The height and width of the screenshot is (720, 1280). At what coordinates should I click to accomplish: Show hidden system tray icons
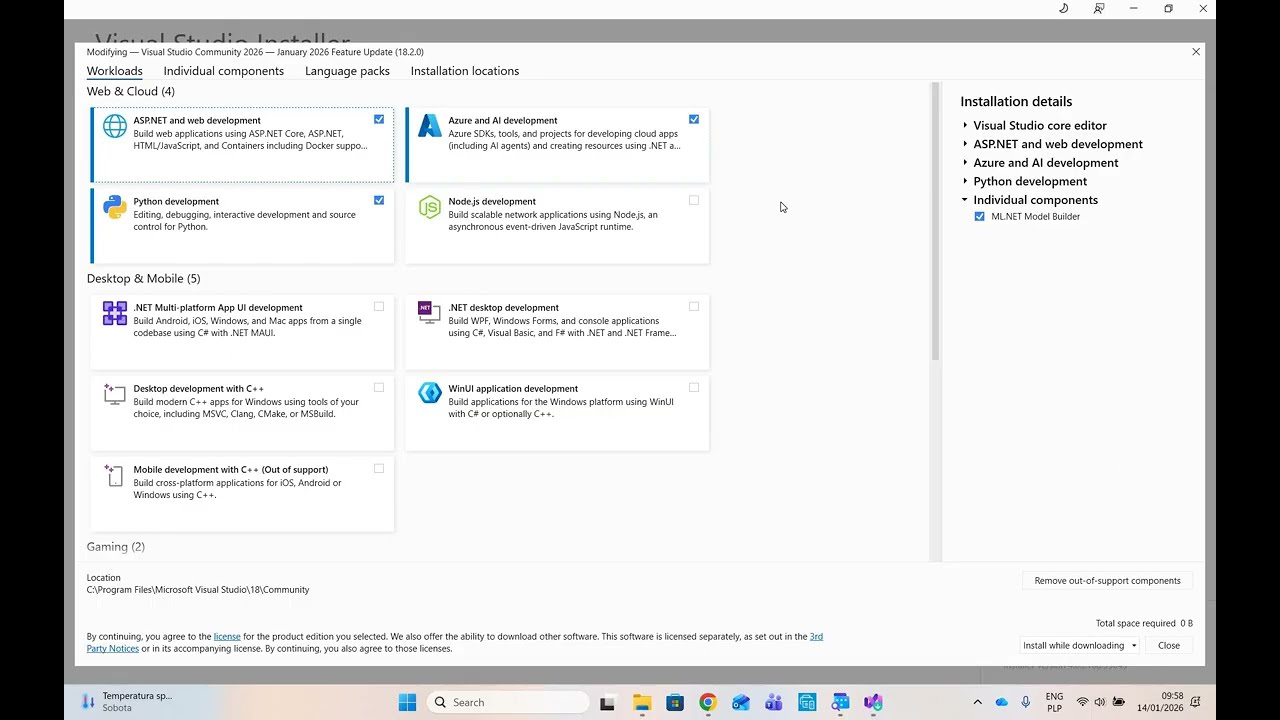(977, 702)
